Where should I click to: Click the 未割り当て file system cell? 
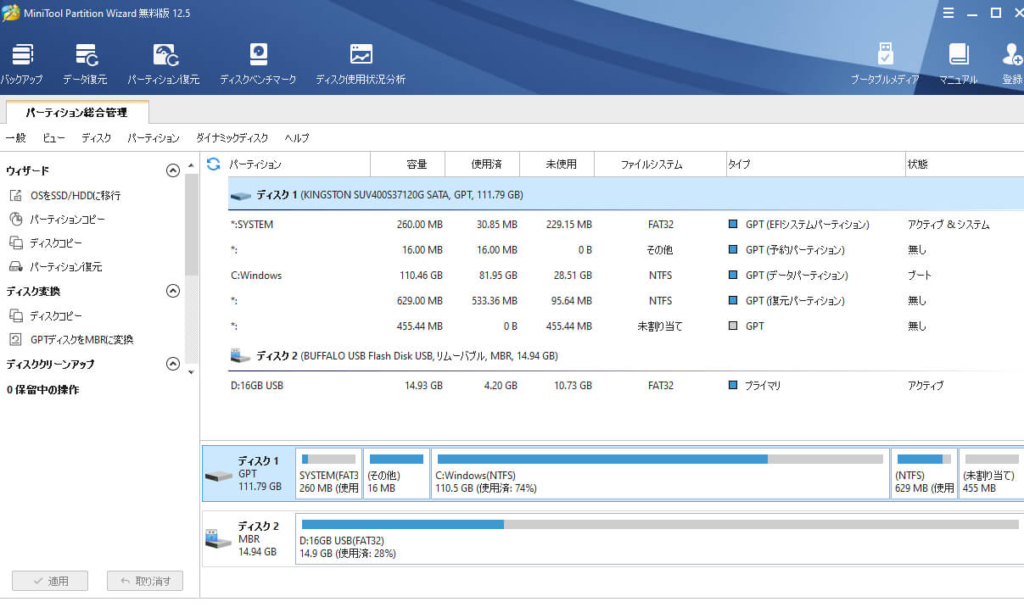click(x=660, y=326)
